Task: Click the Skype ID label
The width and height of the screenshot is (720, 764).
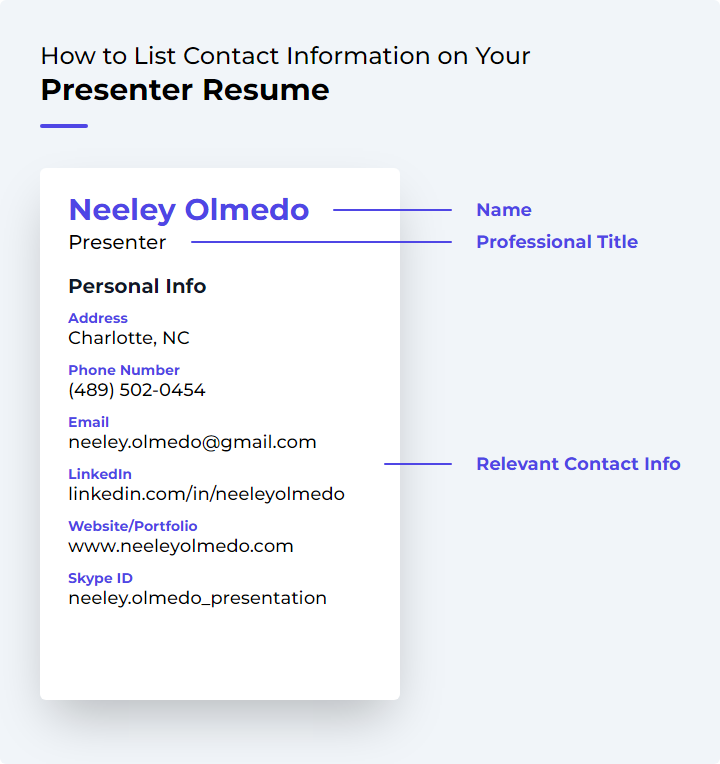Action: pyautogui.click(x=100, y=578)
